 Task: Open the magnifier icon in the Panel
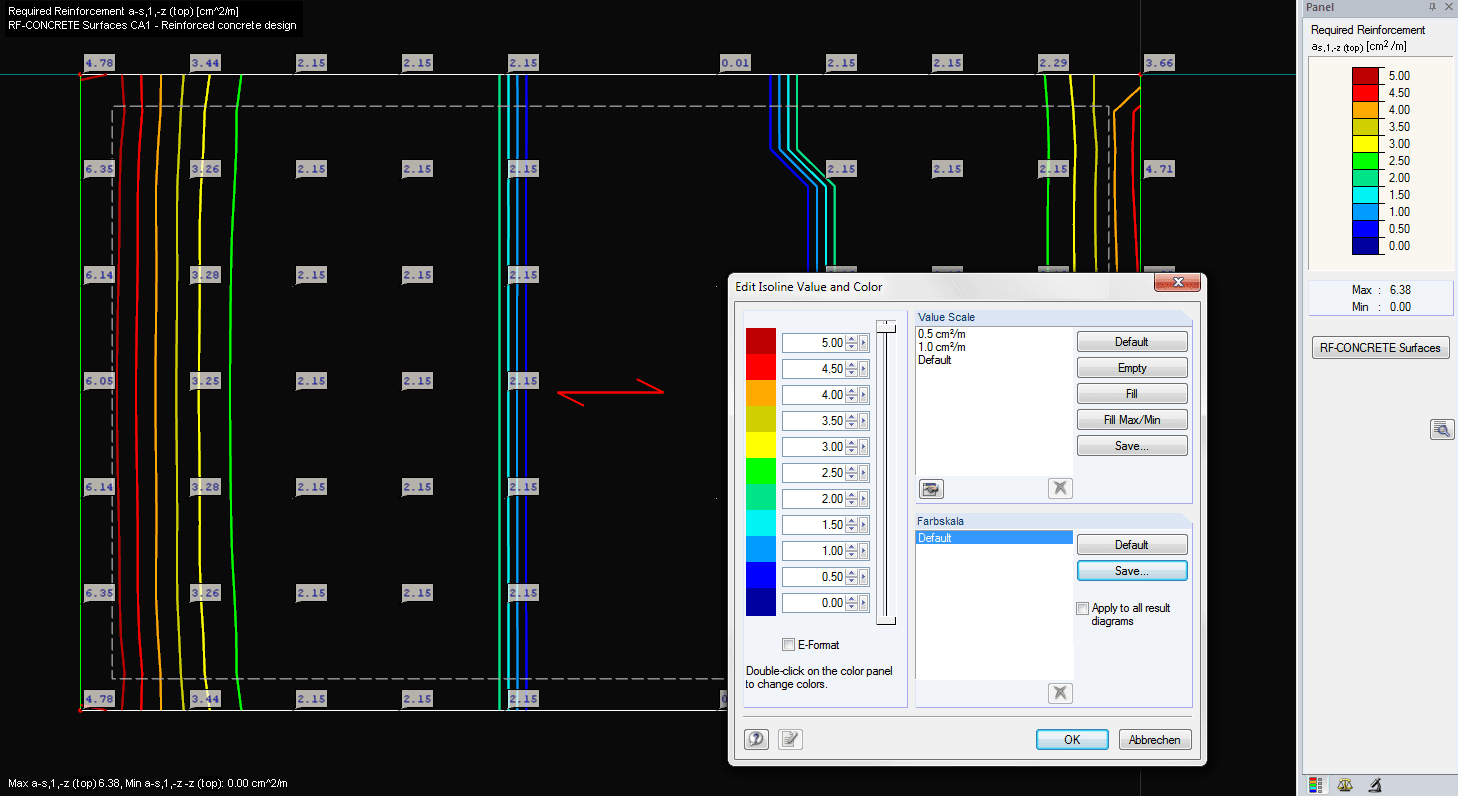[x=1442, y=430]
